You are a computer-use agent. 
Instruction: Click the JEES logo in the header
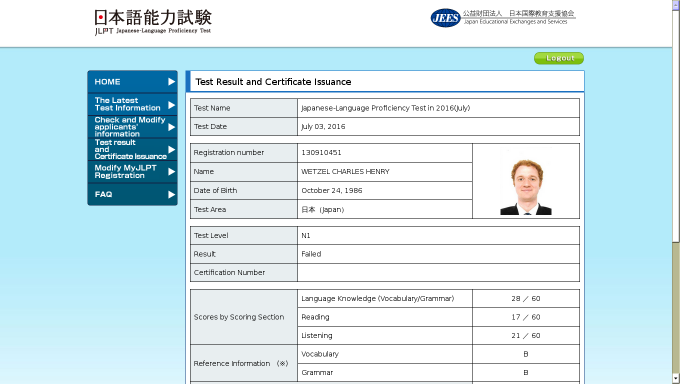[x=503, y=18]
